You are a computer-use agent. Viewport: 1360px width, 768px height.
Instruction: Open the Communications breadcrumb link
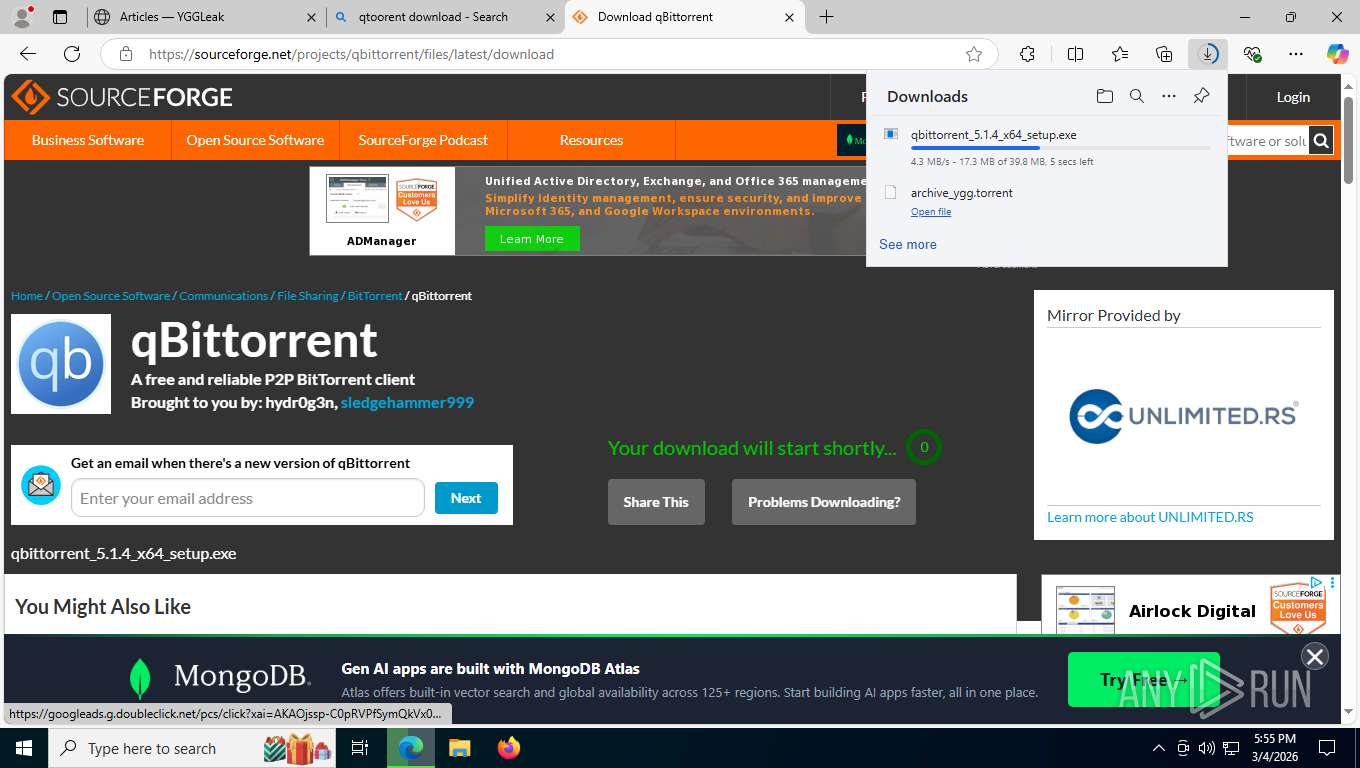[224, 296]
